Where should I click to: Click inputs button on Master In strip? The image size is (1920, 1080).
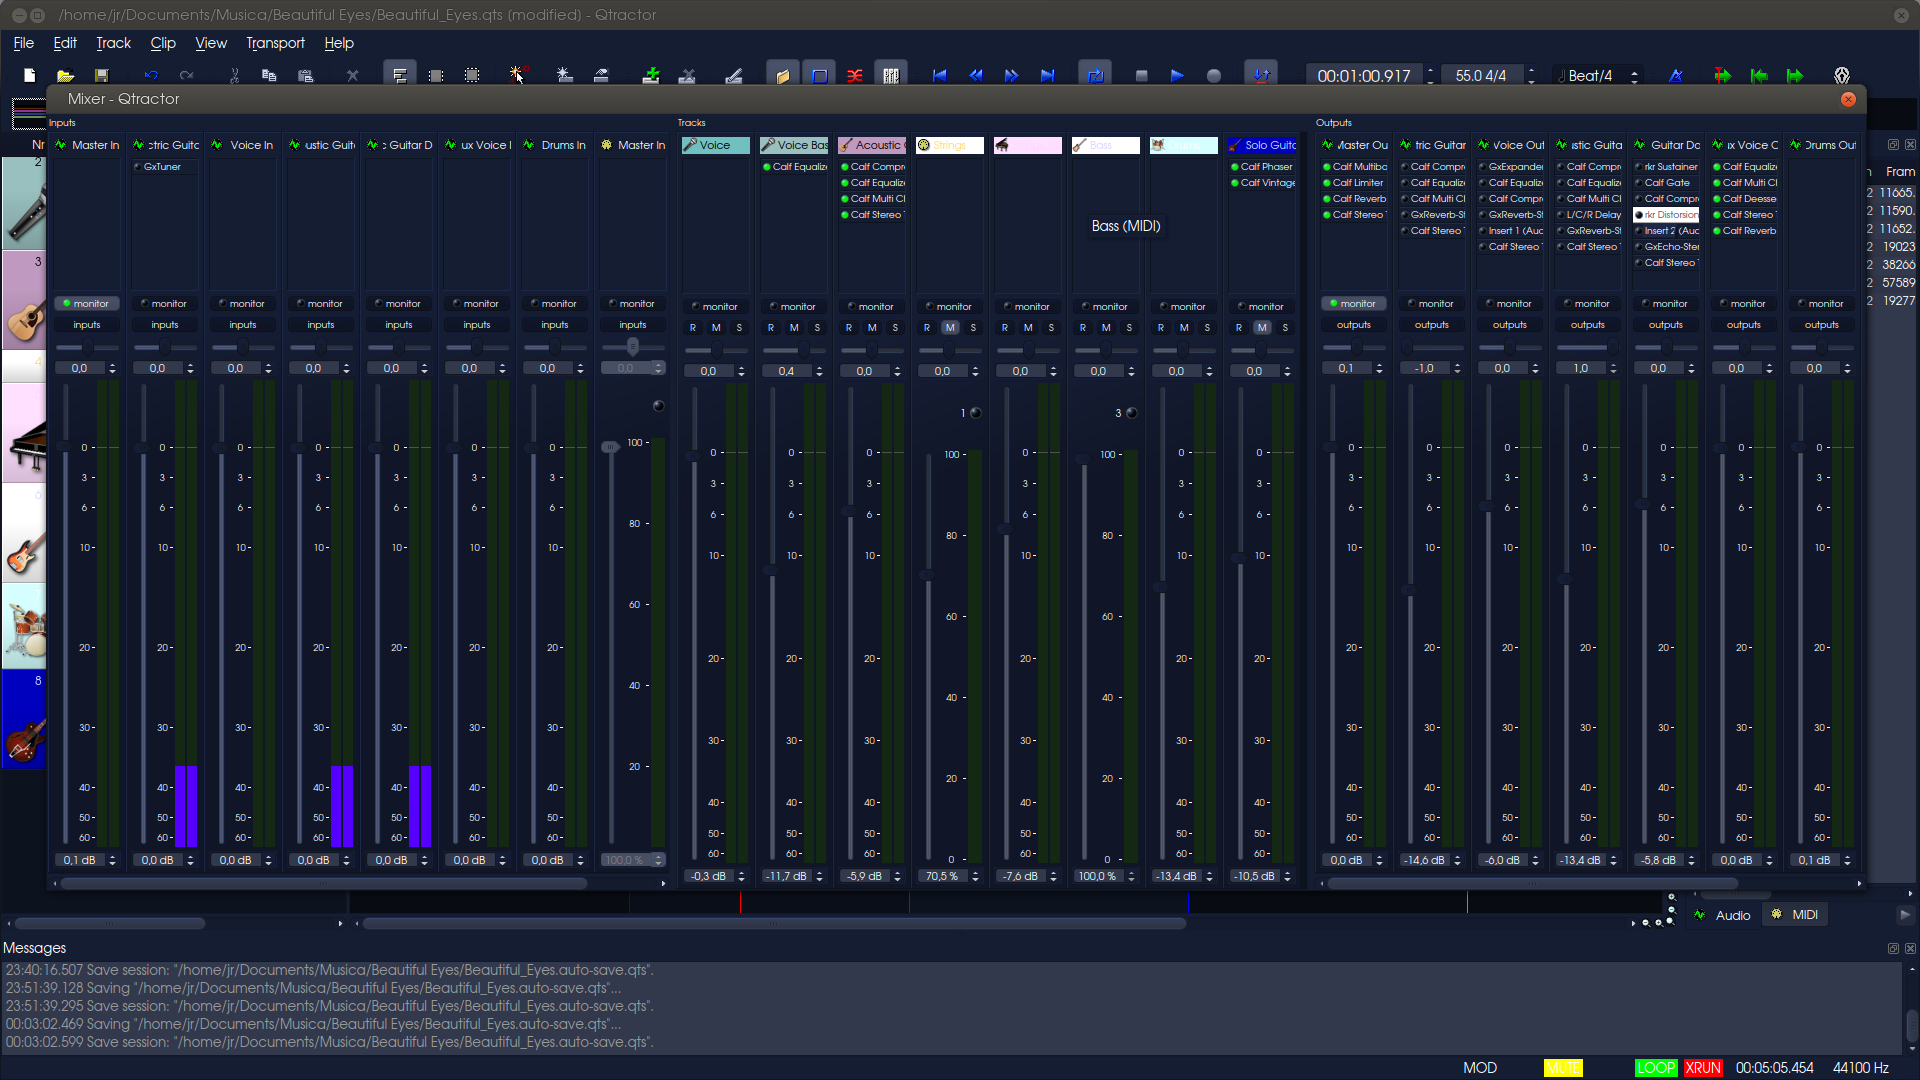(x=87, y=325)
